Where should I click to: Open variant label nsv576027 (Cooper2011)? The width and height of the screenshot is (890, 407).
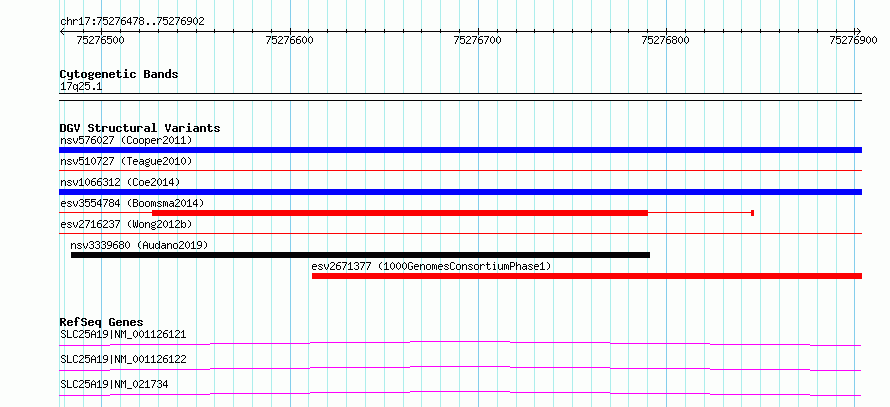pyautogui.click(x=126, y=140)
